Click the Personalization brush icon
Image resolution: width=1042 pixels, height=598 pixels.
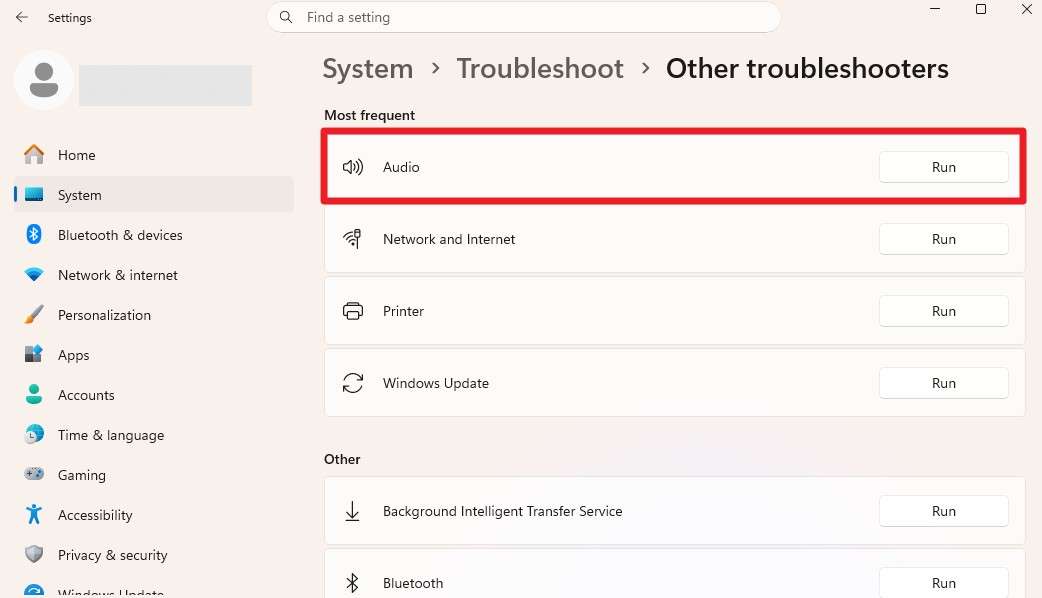[x=34, y=314]
